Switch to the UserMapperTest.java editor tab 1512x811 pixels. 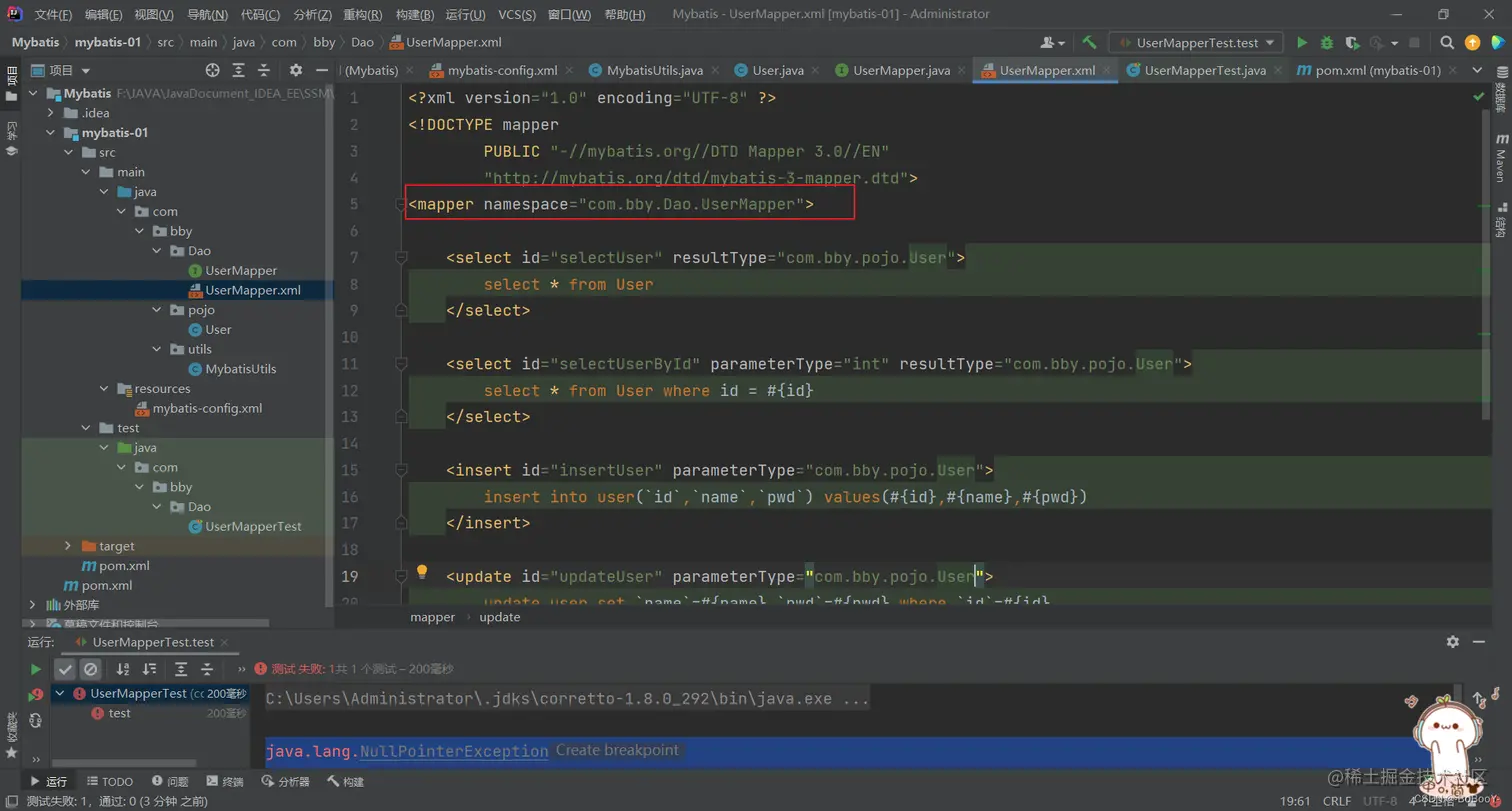pyautogui.click(x=1205, y=71)
